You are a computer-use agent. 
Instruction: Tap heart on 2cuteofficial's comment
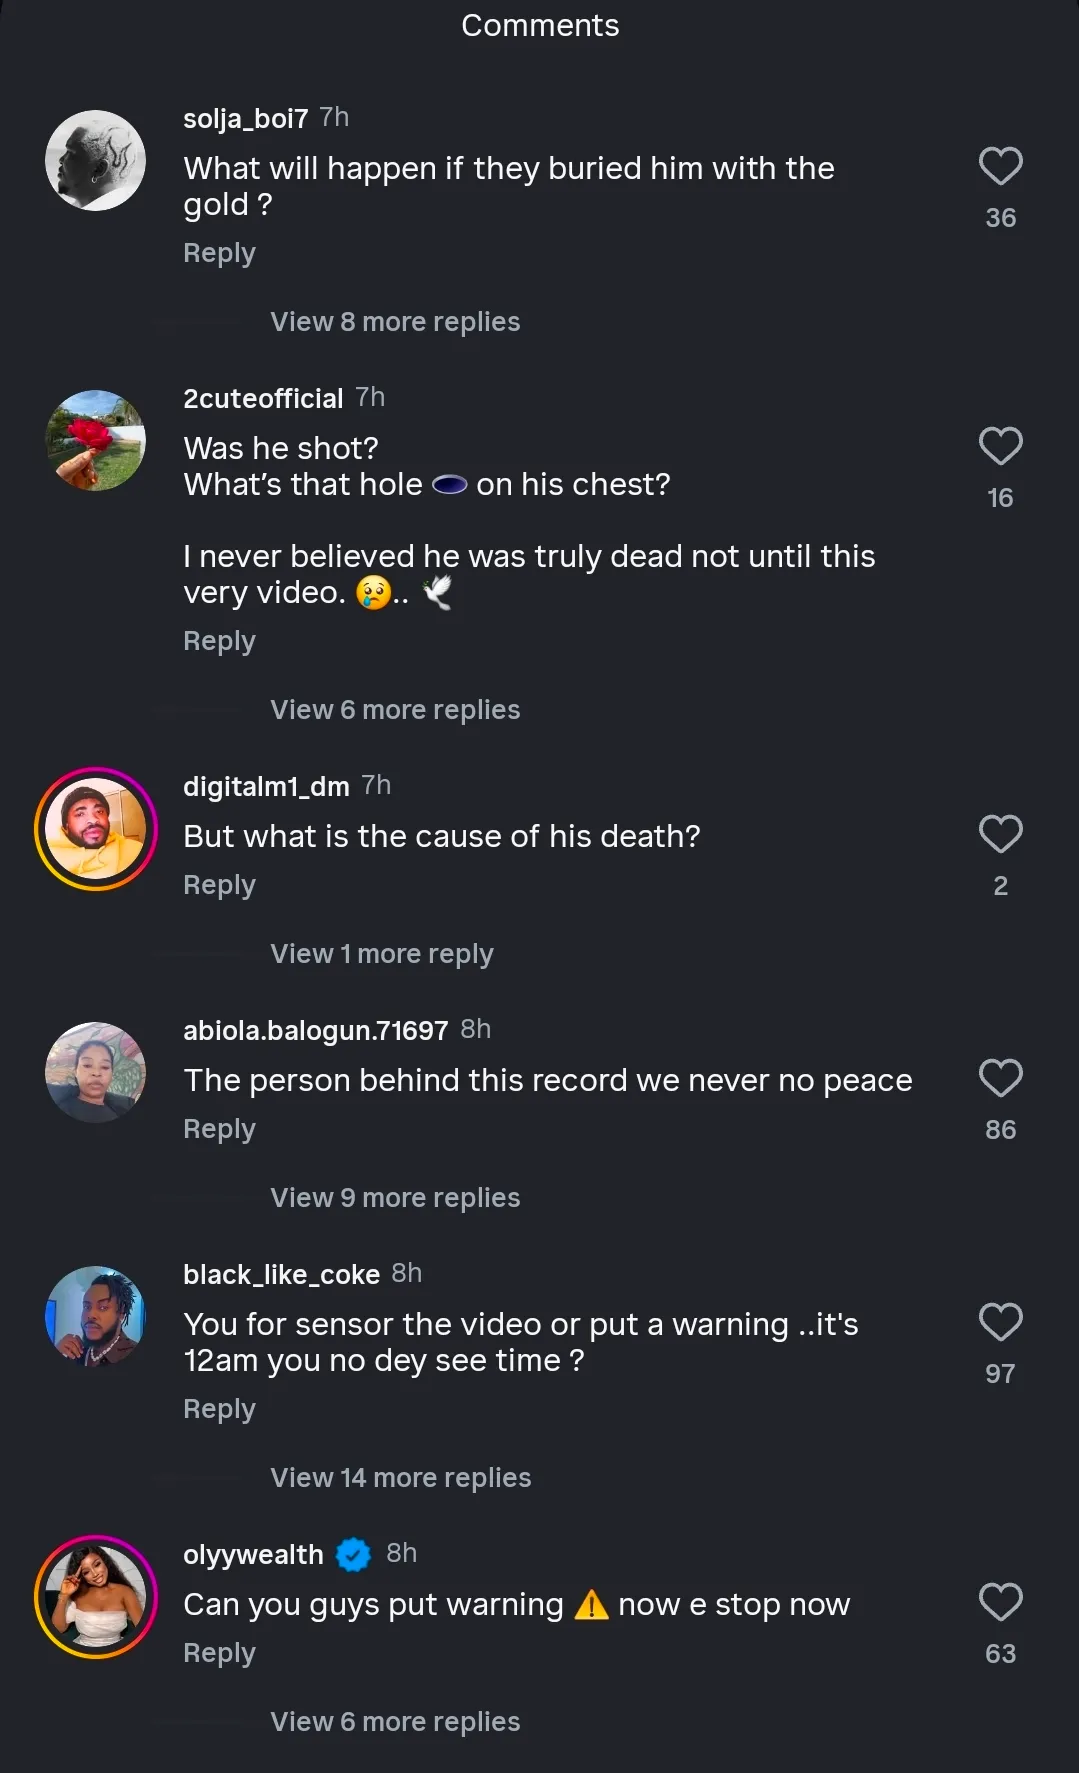[x=1000, y=447]
